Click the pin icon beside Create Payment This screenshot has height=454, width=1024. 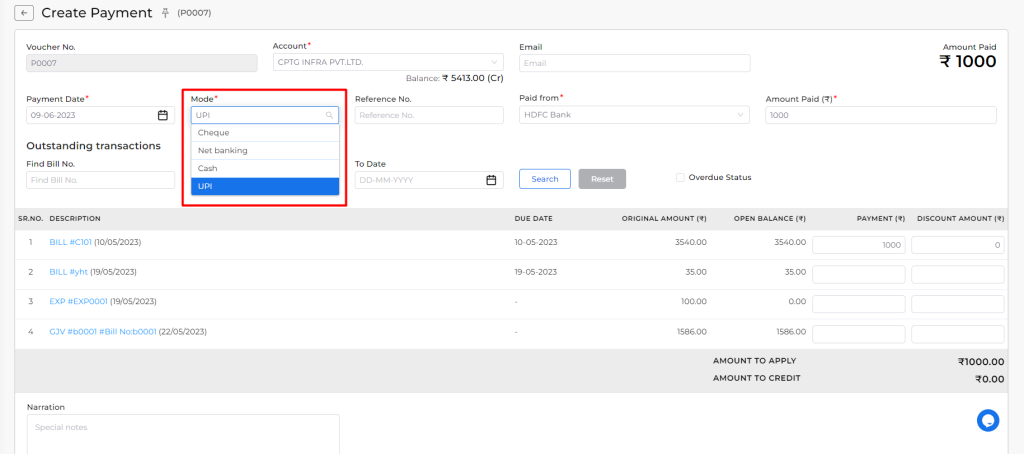click(x=165, y=13)
